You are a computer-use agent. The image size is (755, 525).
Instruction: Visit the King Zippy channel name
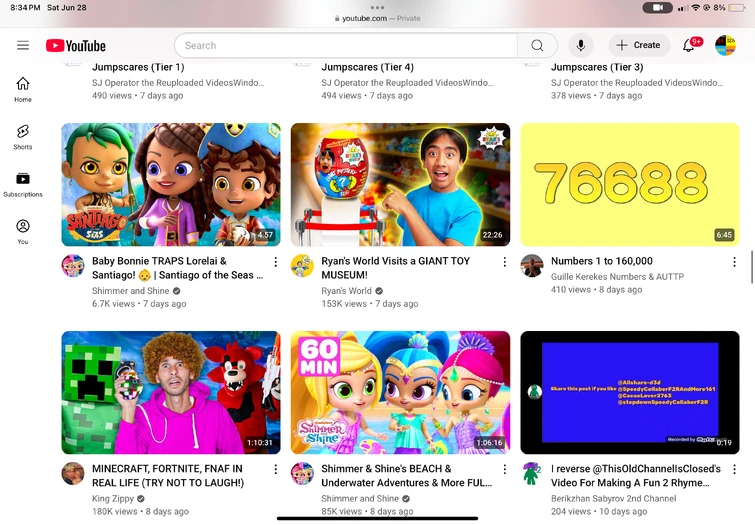pos(113,499)
